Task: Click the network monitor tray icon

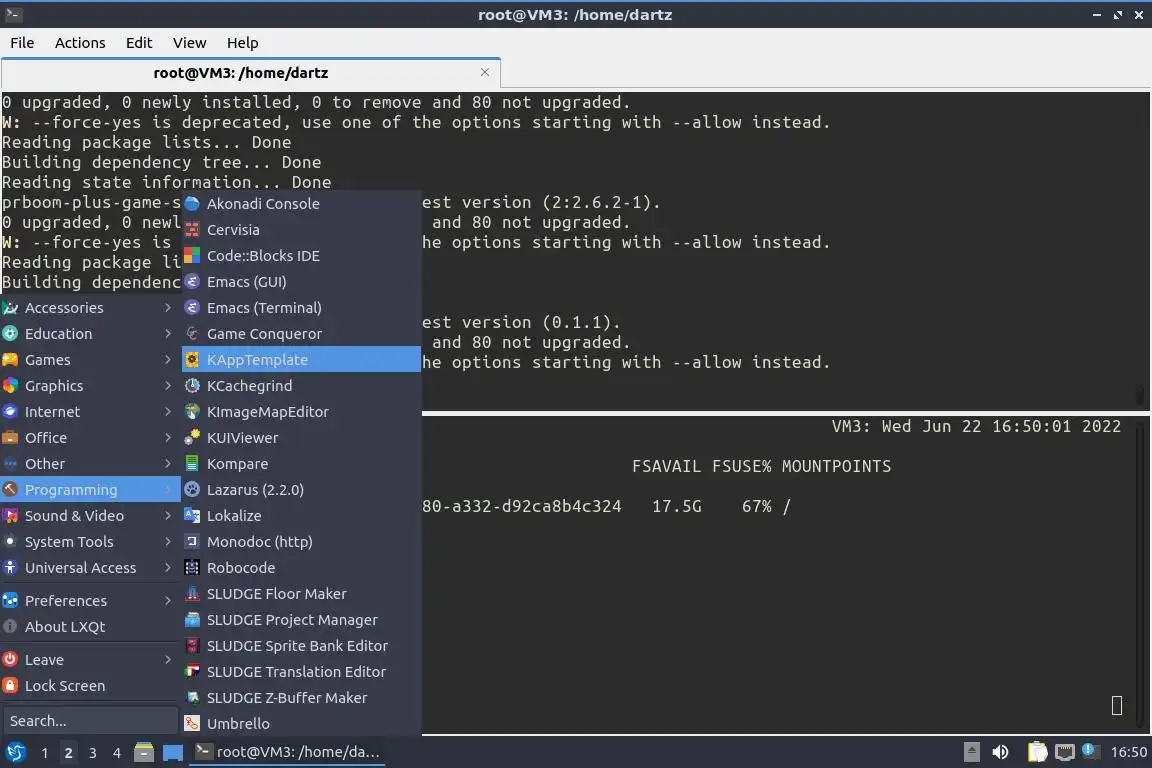Action: pos(1065,753)
